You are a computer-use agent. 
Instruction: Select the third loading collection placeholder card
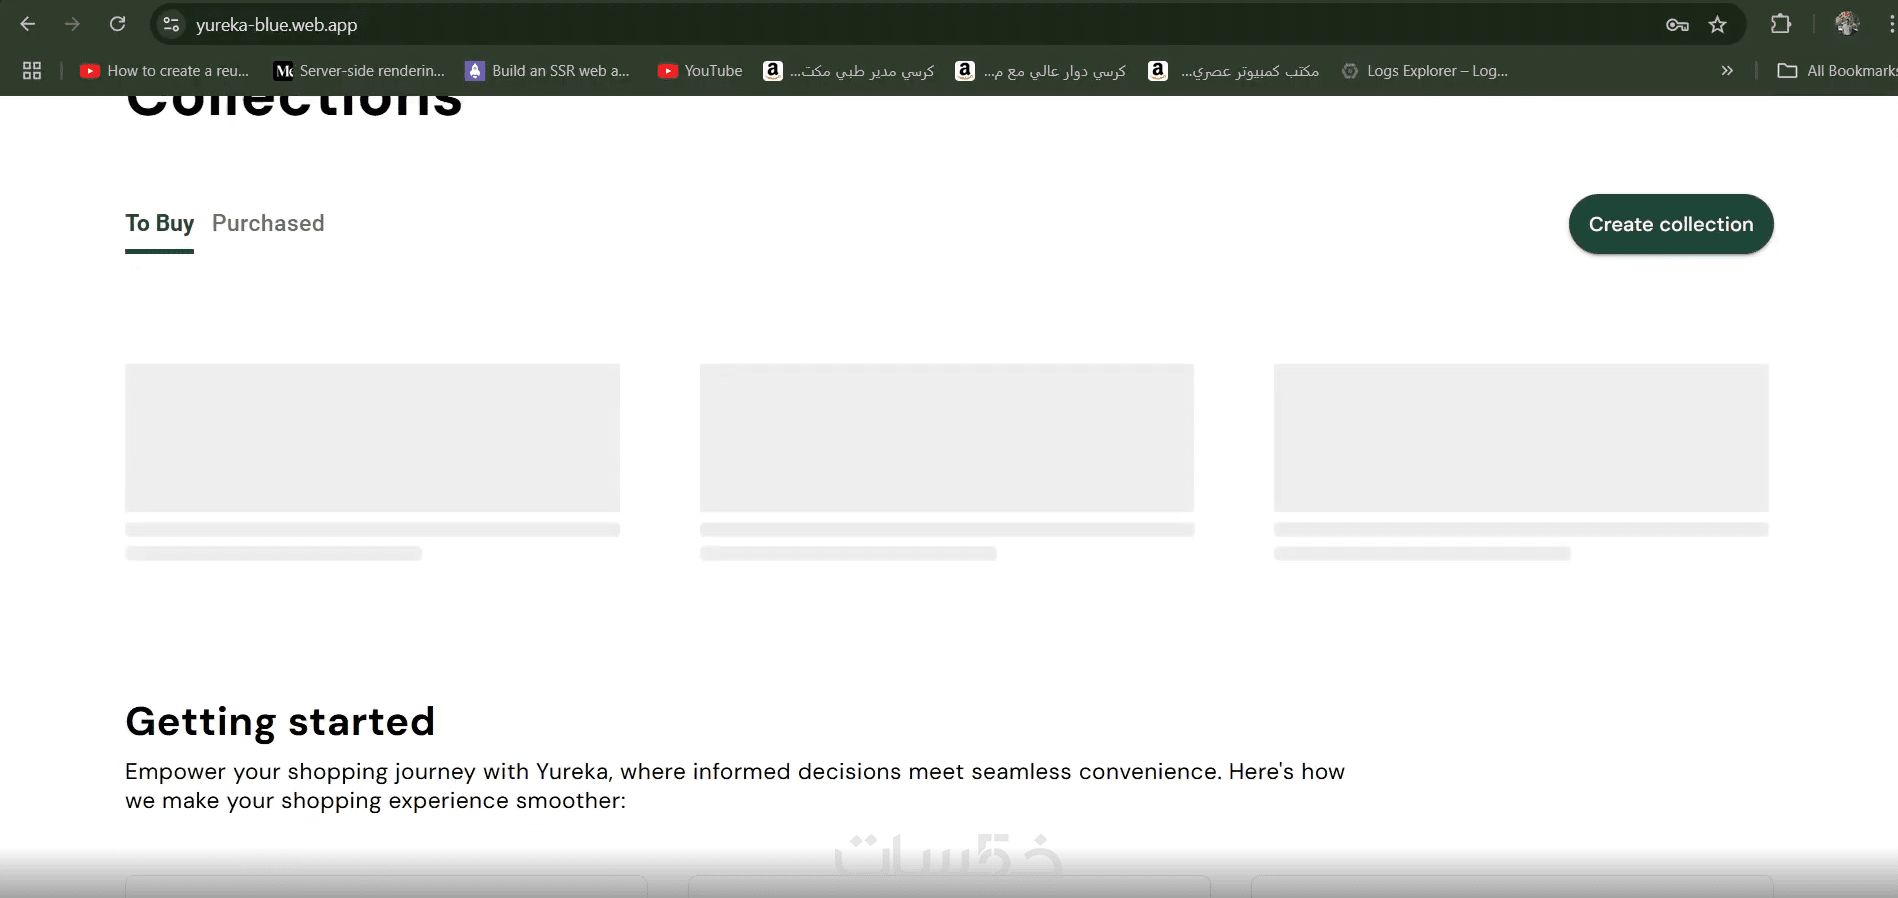[x=1521, y=462]
